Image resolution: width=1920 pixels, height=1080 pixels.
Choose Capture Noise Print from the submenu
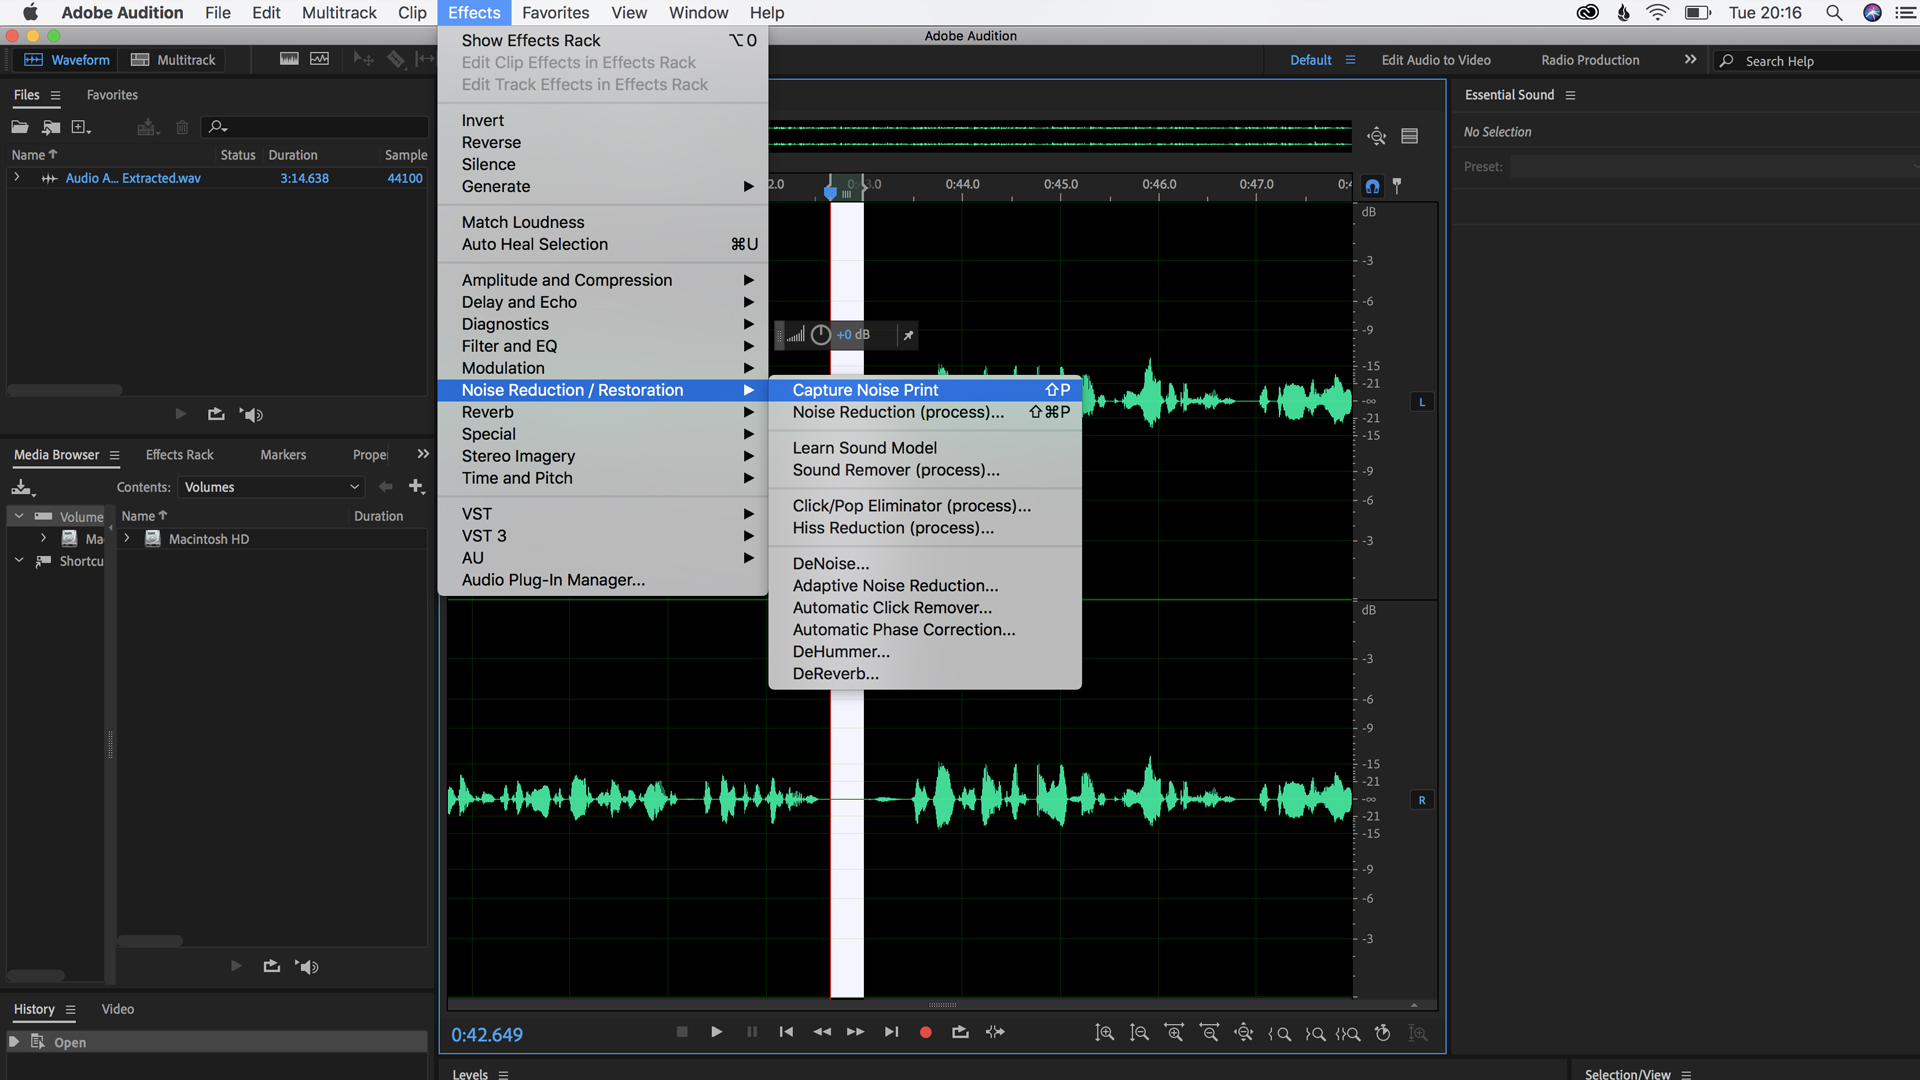pyautogui.click(x=864, y=390)
